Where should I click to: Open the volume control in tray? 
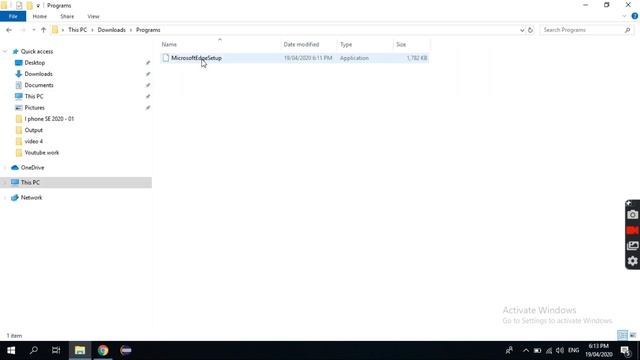tap(560, 351)
